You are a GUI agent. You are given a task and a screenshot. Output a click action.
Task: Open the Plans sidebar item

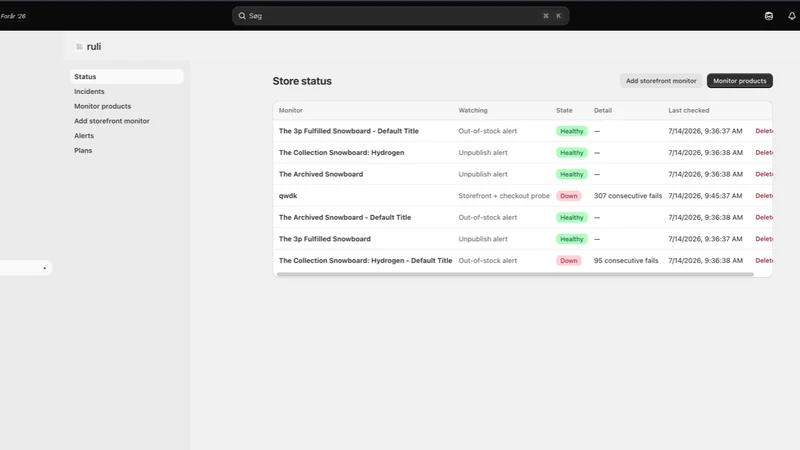coord(83,151)
